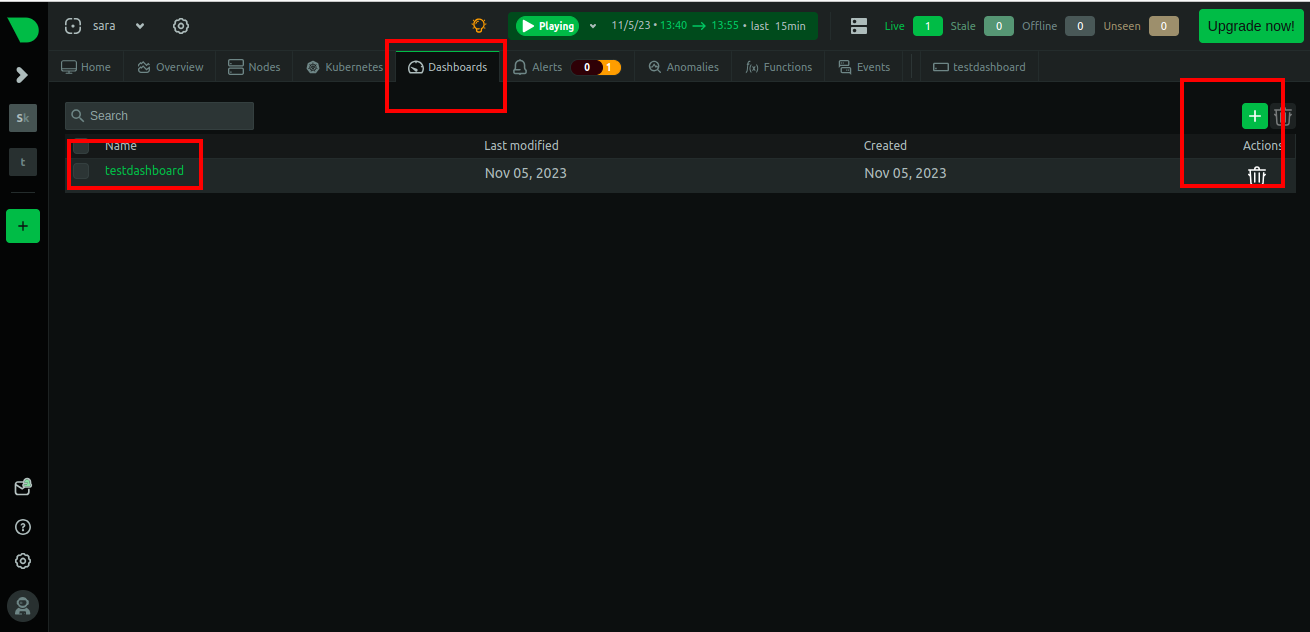
Task: Open room settings gear next to sara
Action: [x=181, y=26]
